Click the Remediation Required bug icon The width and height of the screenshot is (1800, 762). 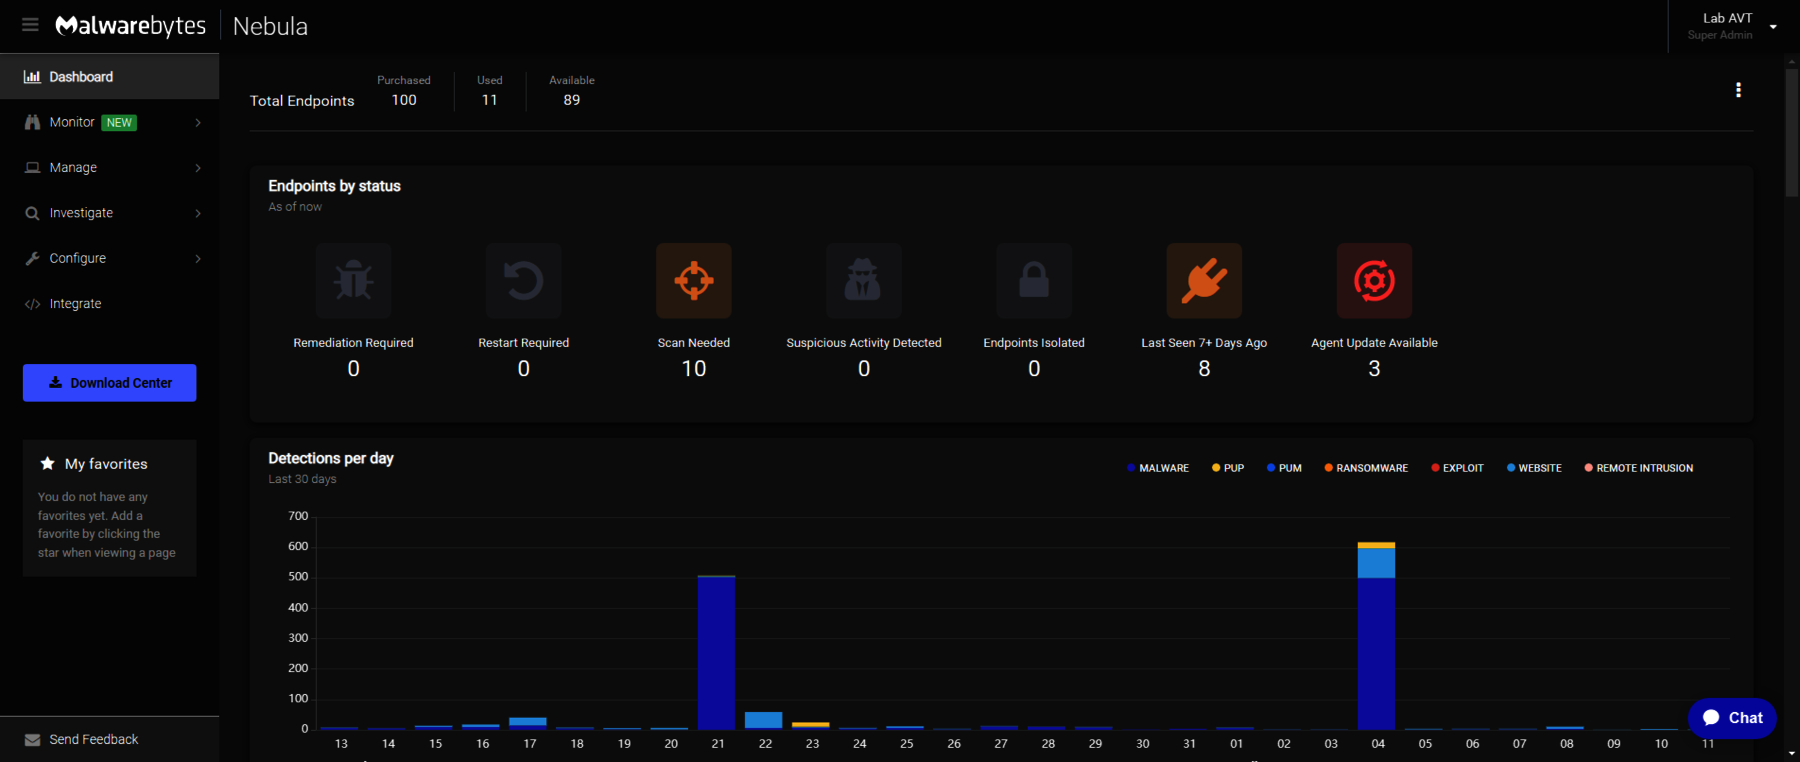click(x=353, y=281)
